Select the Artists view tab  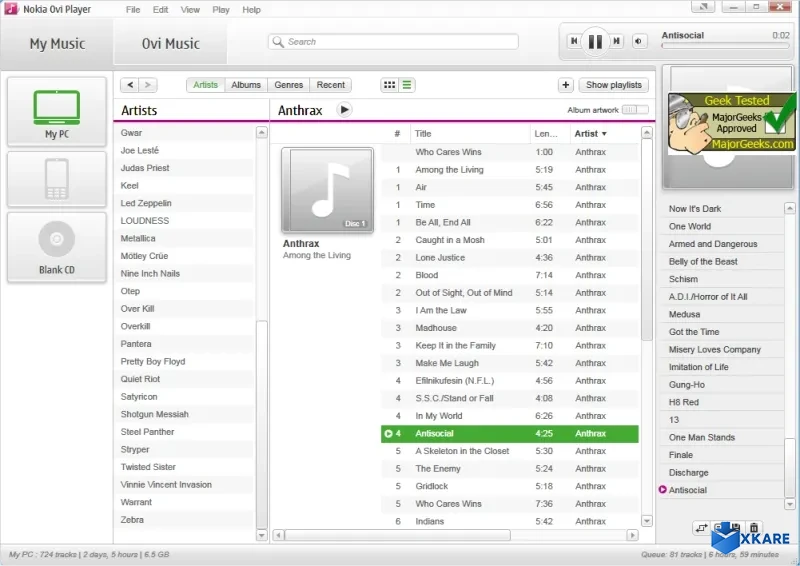pos(205,85)
